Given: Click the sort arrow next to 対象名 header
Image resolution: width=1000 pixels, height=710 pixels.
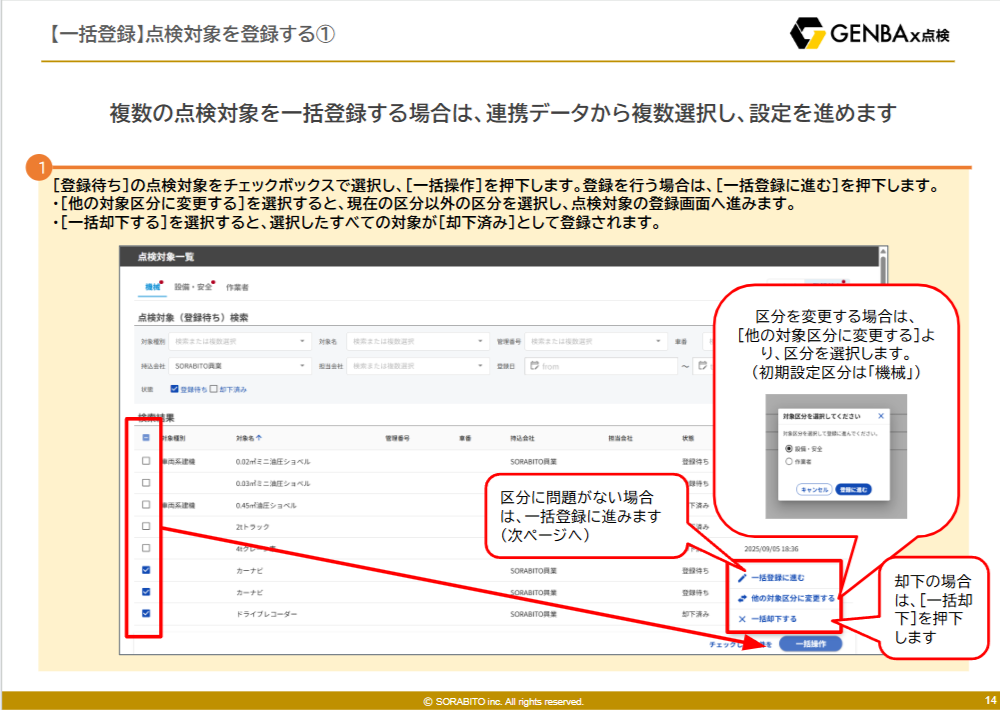Looking at the screenshot, I should pyautogui.click(x=260, y=438).
